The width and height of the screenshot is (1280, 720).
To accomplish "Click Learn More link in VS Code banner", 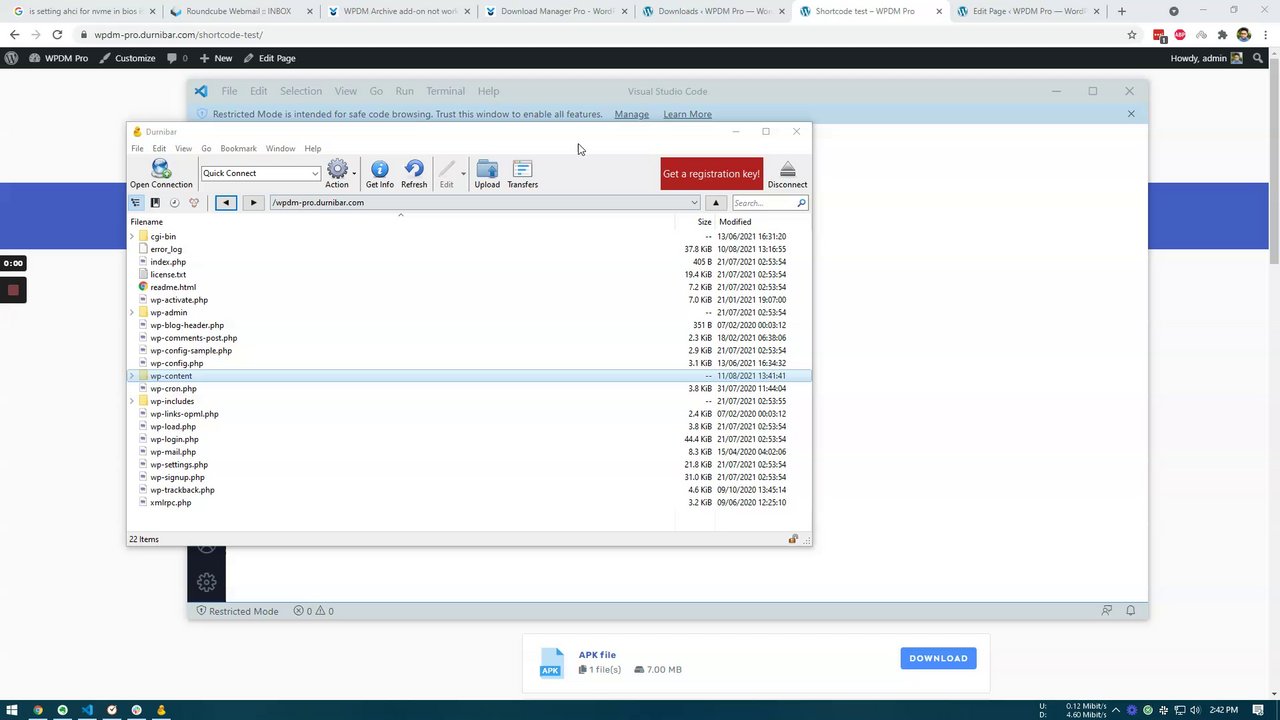I will point(687,114).
